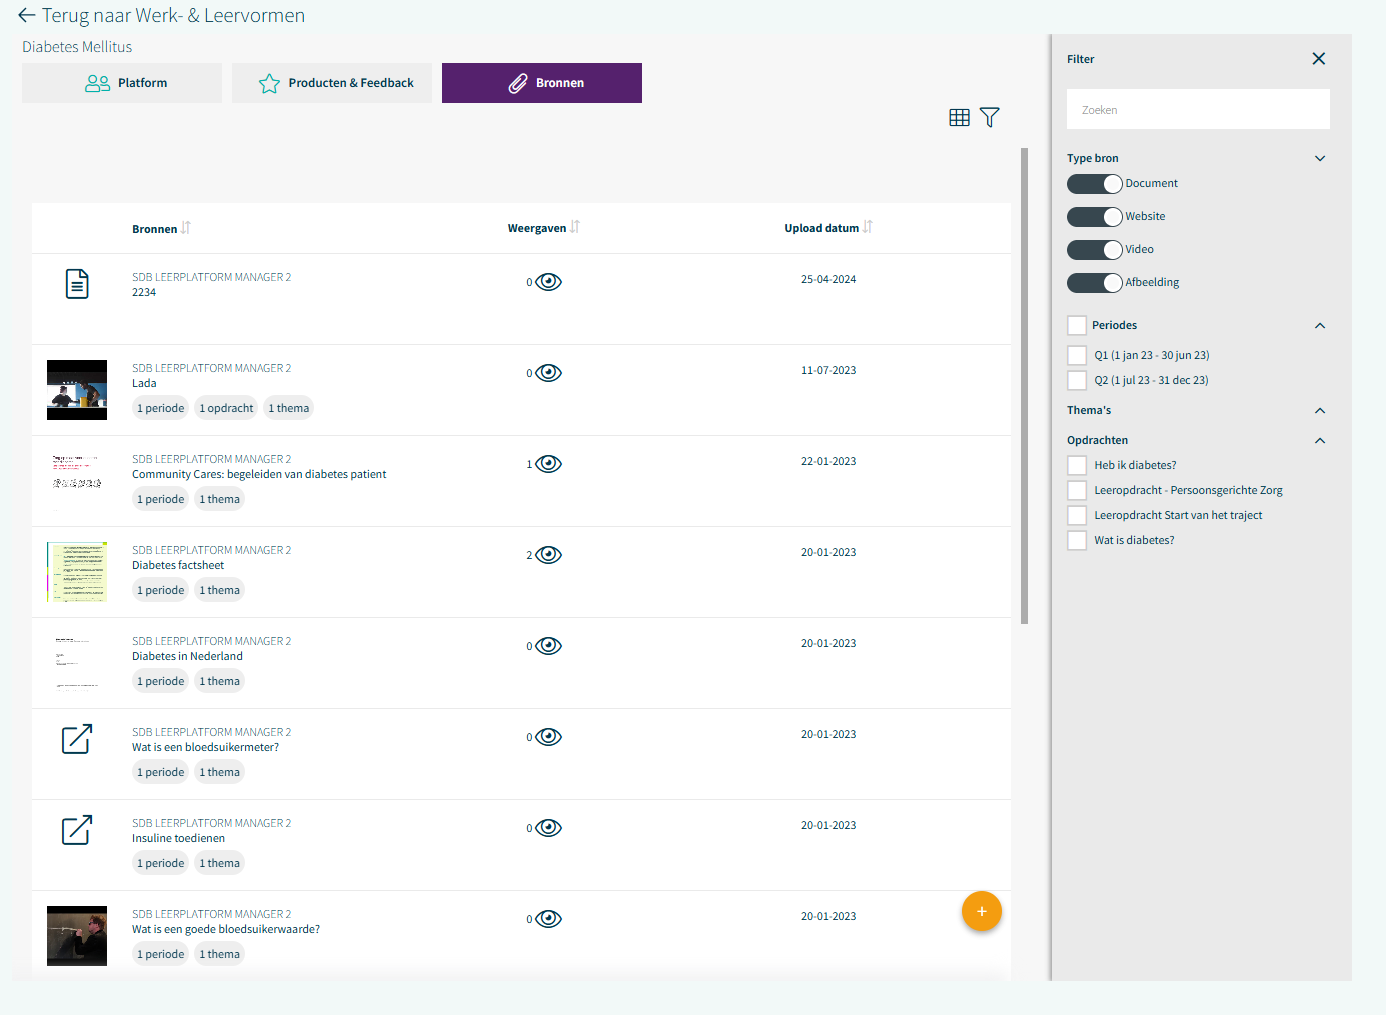
Task: Open the Producten & Feedback tab
Action: [x=332, y=83]
